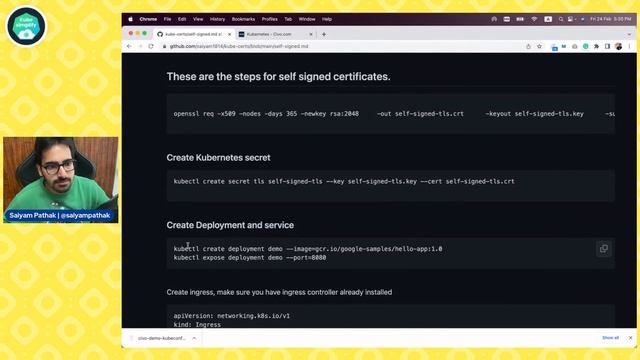Viewport: 640px width, 360px height.
Task: Switch to the Kubernetes Civo.com tab
Action: click(x=276, y=34)
